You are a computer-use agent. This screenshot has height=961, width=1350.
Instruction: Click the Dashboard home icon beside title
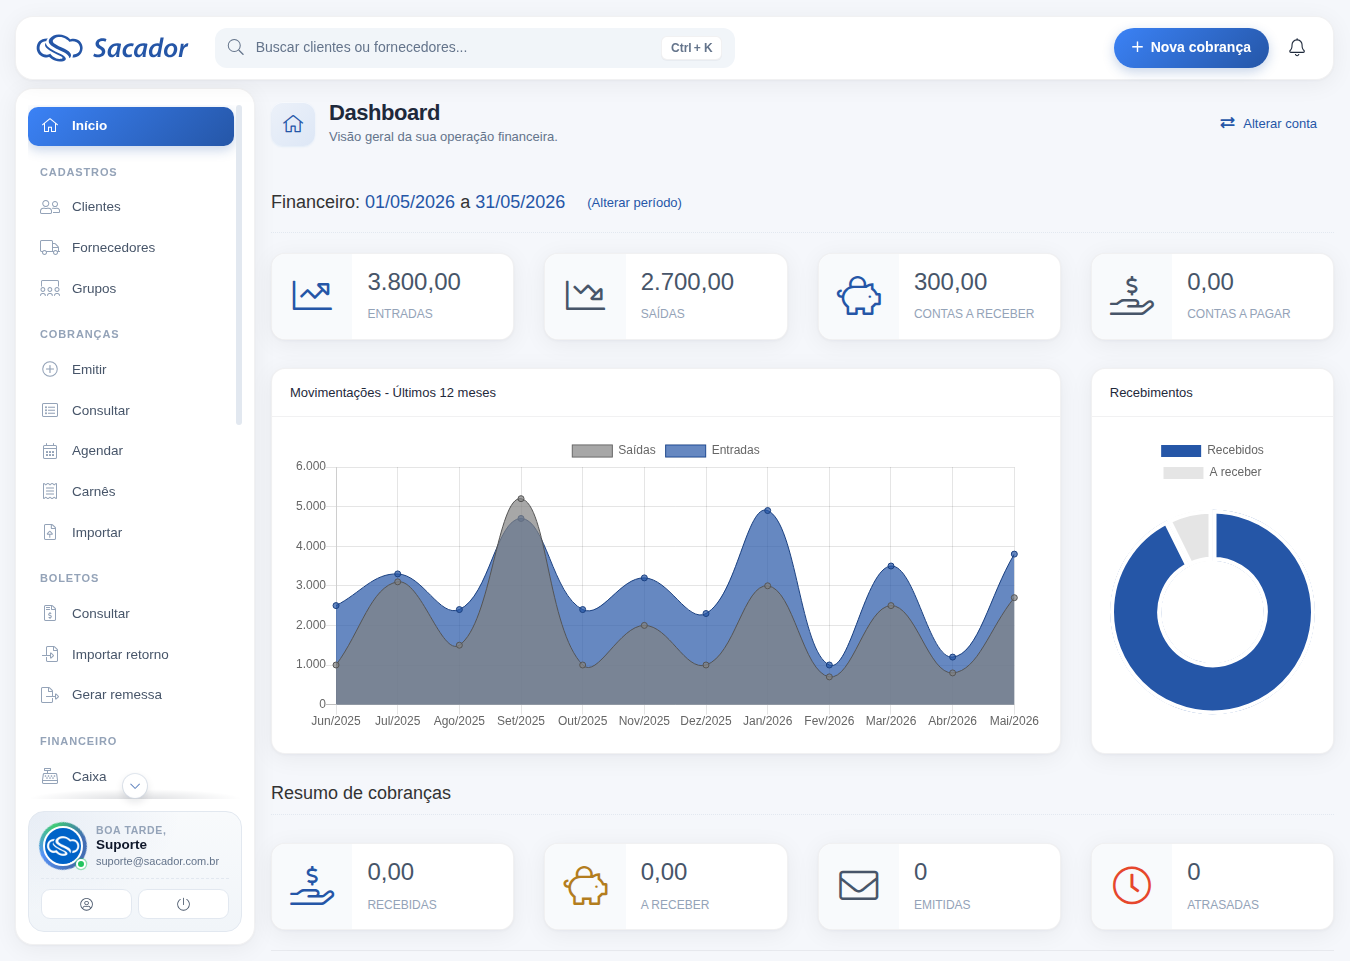tap(293, 124)
